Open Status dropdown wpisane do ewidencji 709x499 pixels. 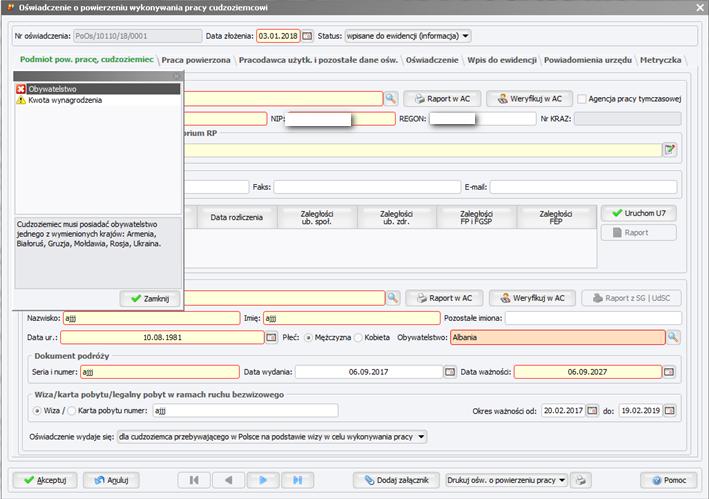pyautogui.click(x=408, y=36)
